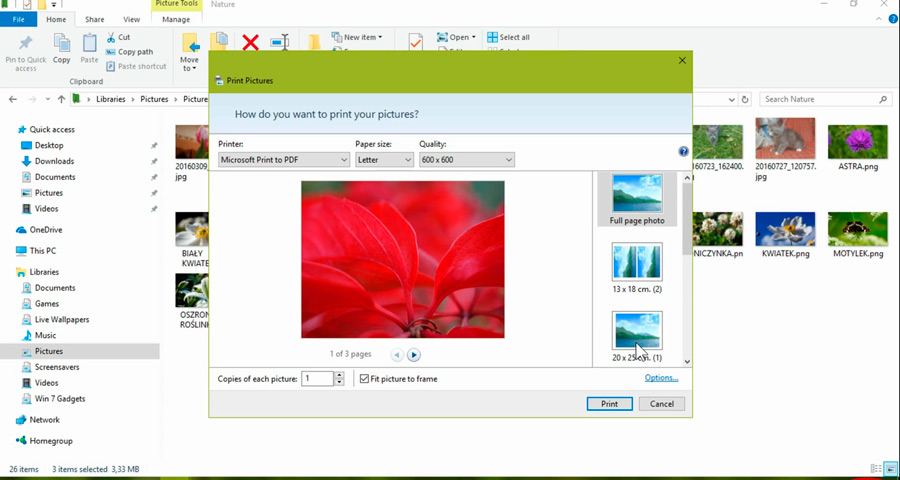900x480 pixels.
Task: Click Paste shortcut in the ribbon
Action: point(137,66)
